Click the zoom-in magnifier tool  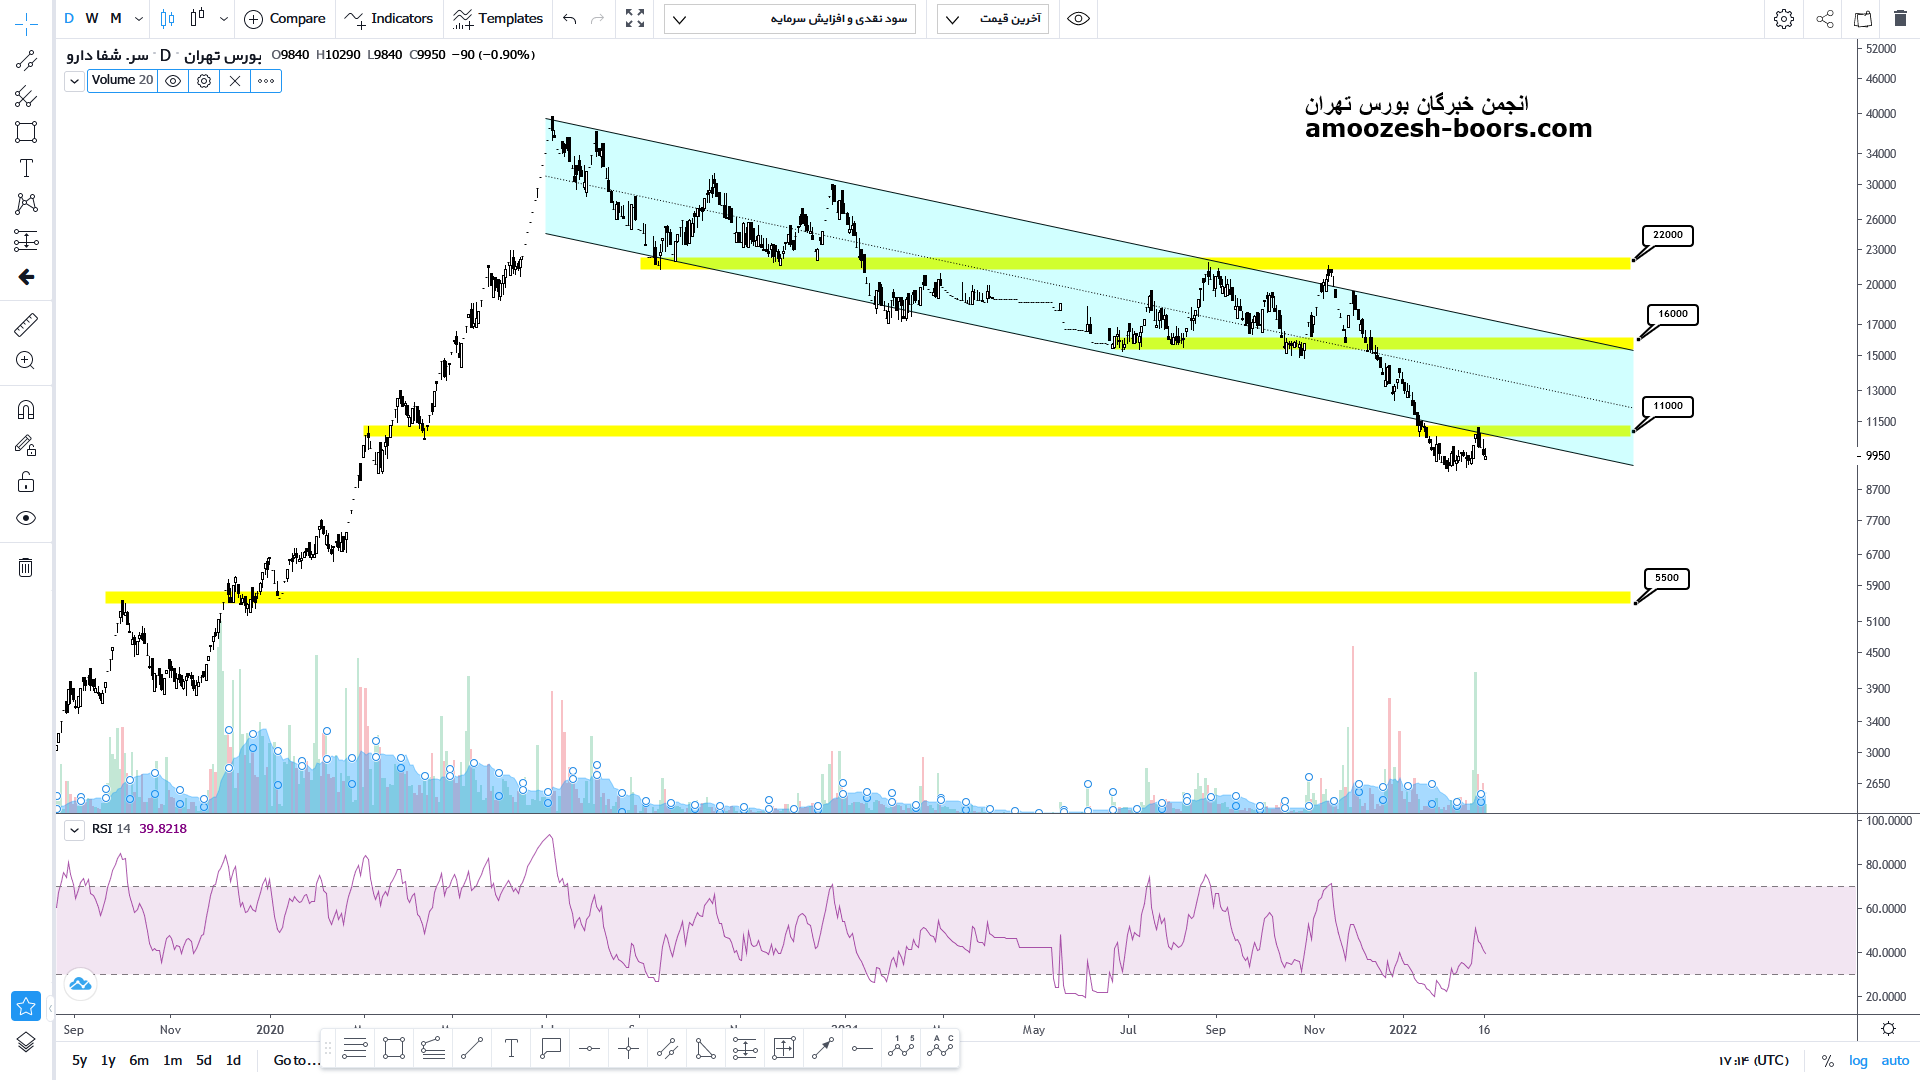click(x=26, y=361)
